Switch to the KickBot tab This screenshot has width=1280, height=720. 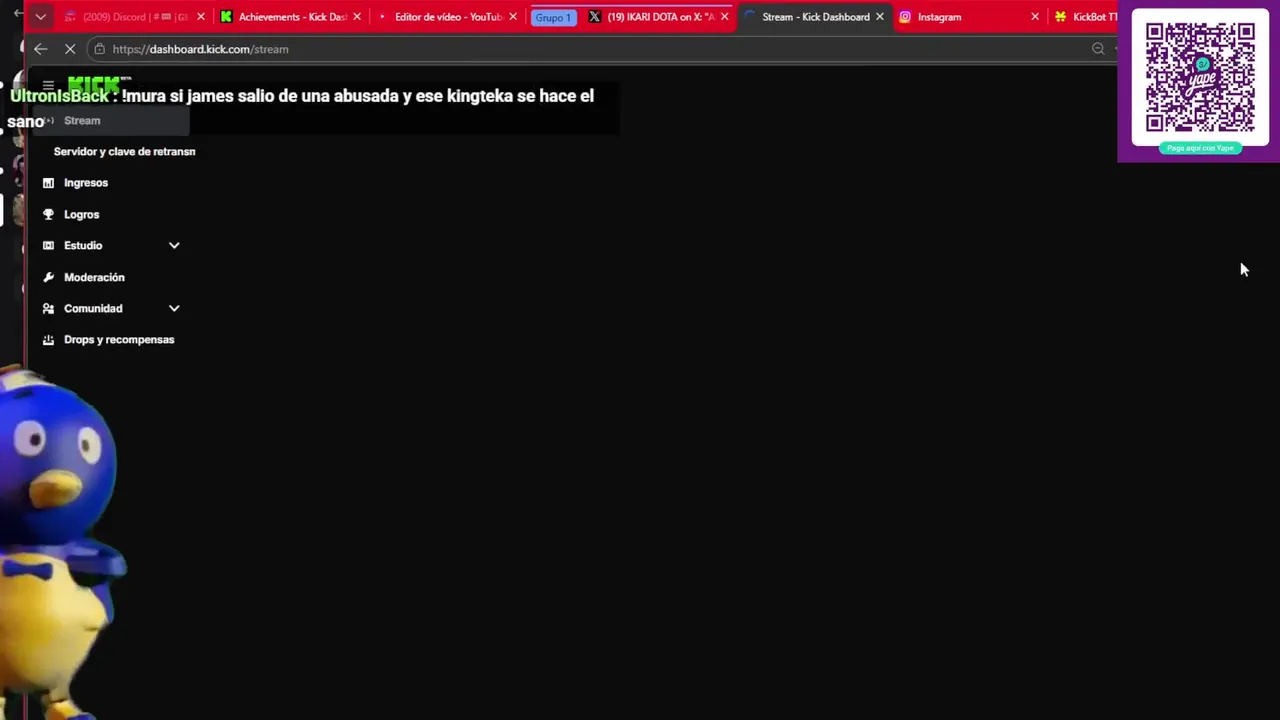click(x=1084, y=17)
